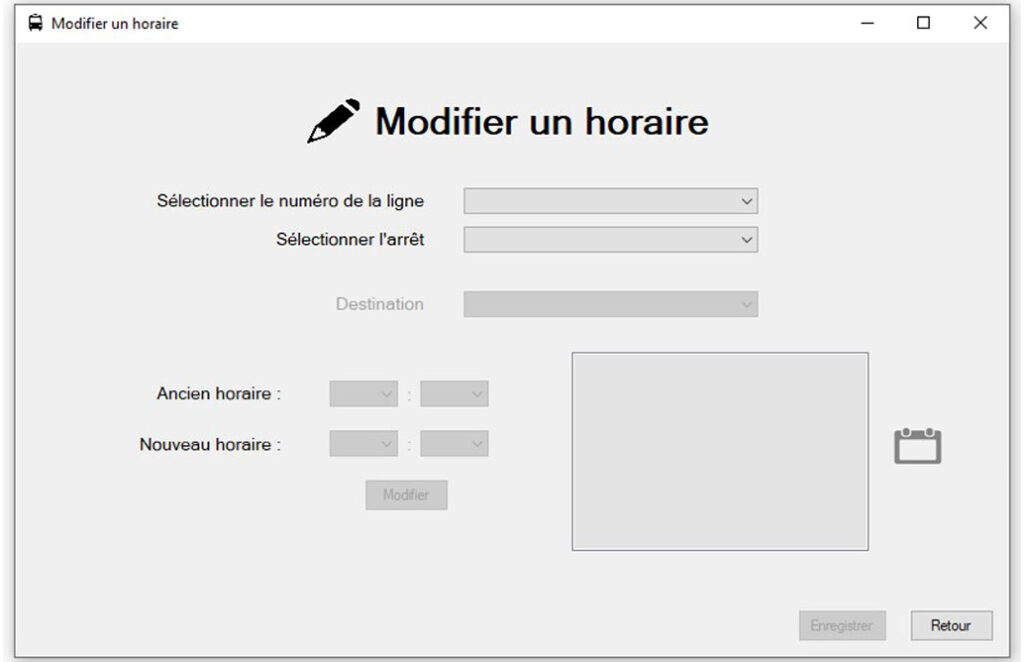Click the pencil icon next to the heading

tap(333, 121)
